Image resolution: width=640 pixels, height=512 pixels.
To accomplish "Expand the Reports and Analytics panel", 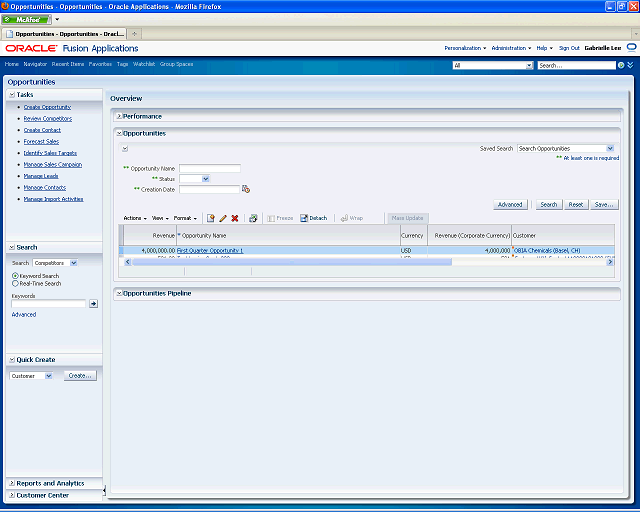I will [x=12, y=483].
